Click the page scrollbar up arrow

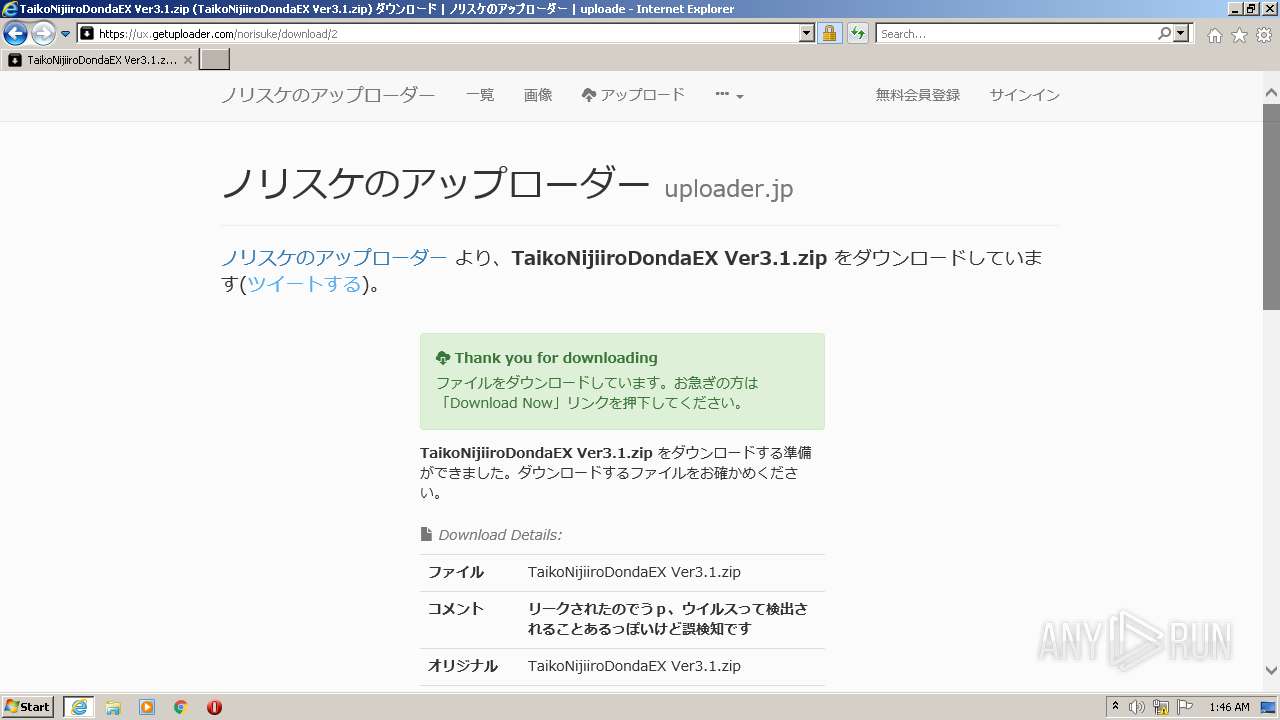[1271, 93]
